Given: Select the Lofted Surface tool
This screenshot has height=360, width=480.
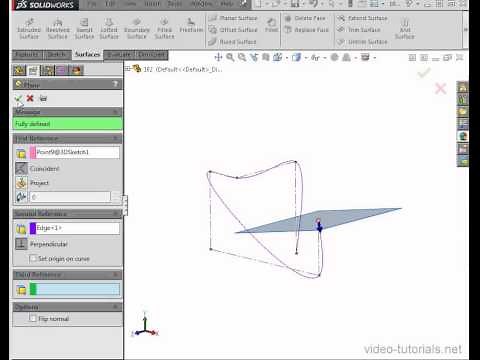Looking at the screenshot, I should click(x=109, y=29).
